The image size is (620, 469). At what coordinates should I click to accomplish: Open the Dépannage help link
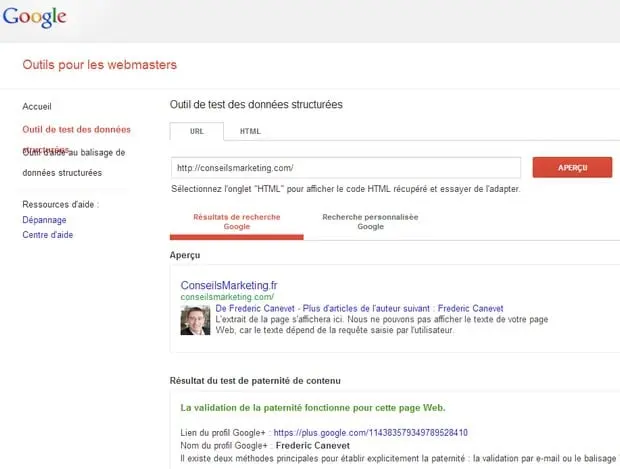coord(44,220)
